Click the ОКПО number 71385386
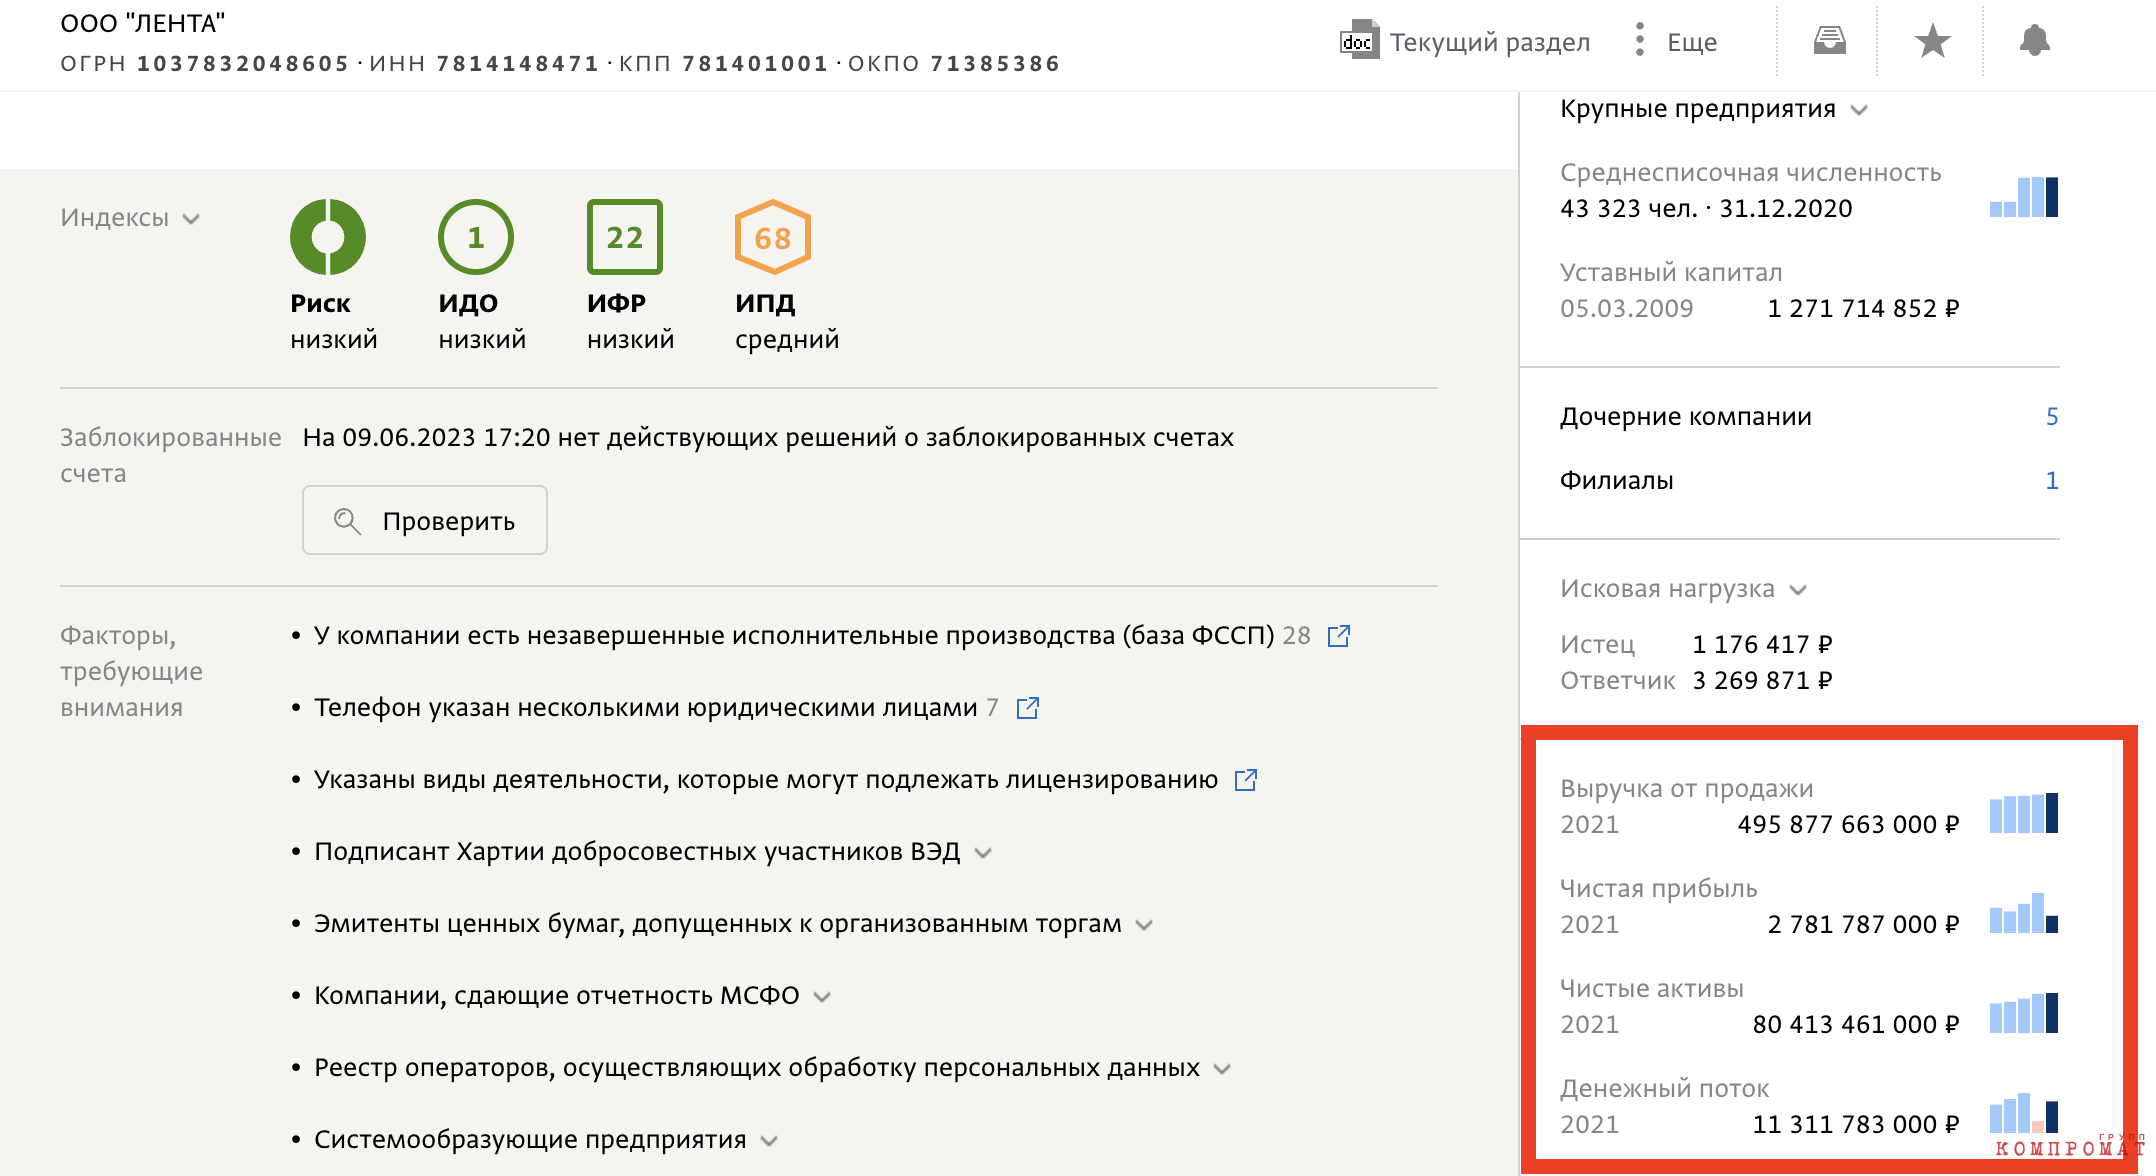Image resolution: width=2156 pixels, height=1176 pixels. 995,64
